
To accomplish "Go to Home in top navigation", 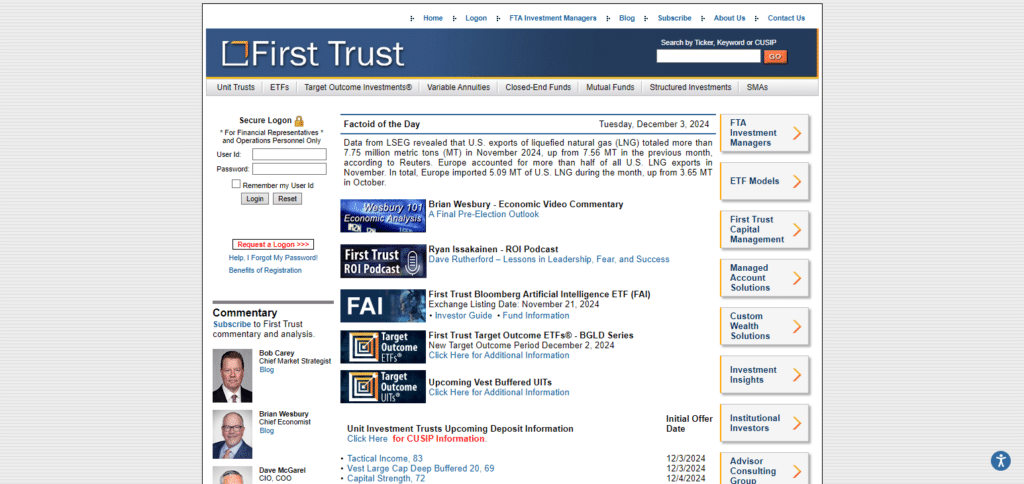I will [433, 18].
